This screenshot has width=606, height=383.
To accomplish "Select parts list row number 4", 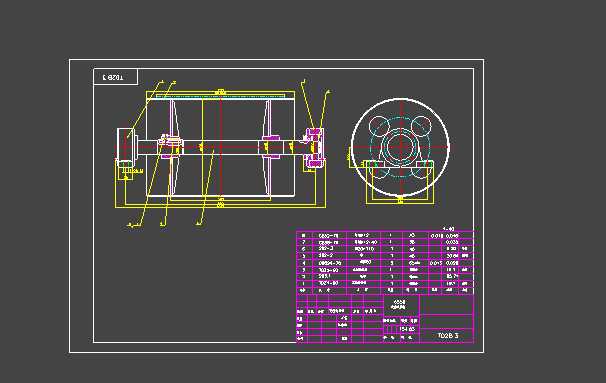I will coord(385,263).
